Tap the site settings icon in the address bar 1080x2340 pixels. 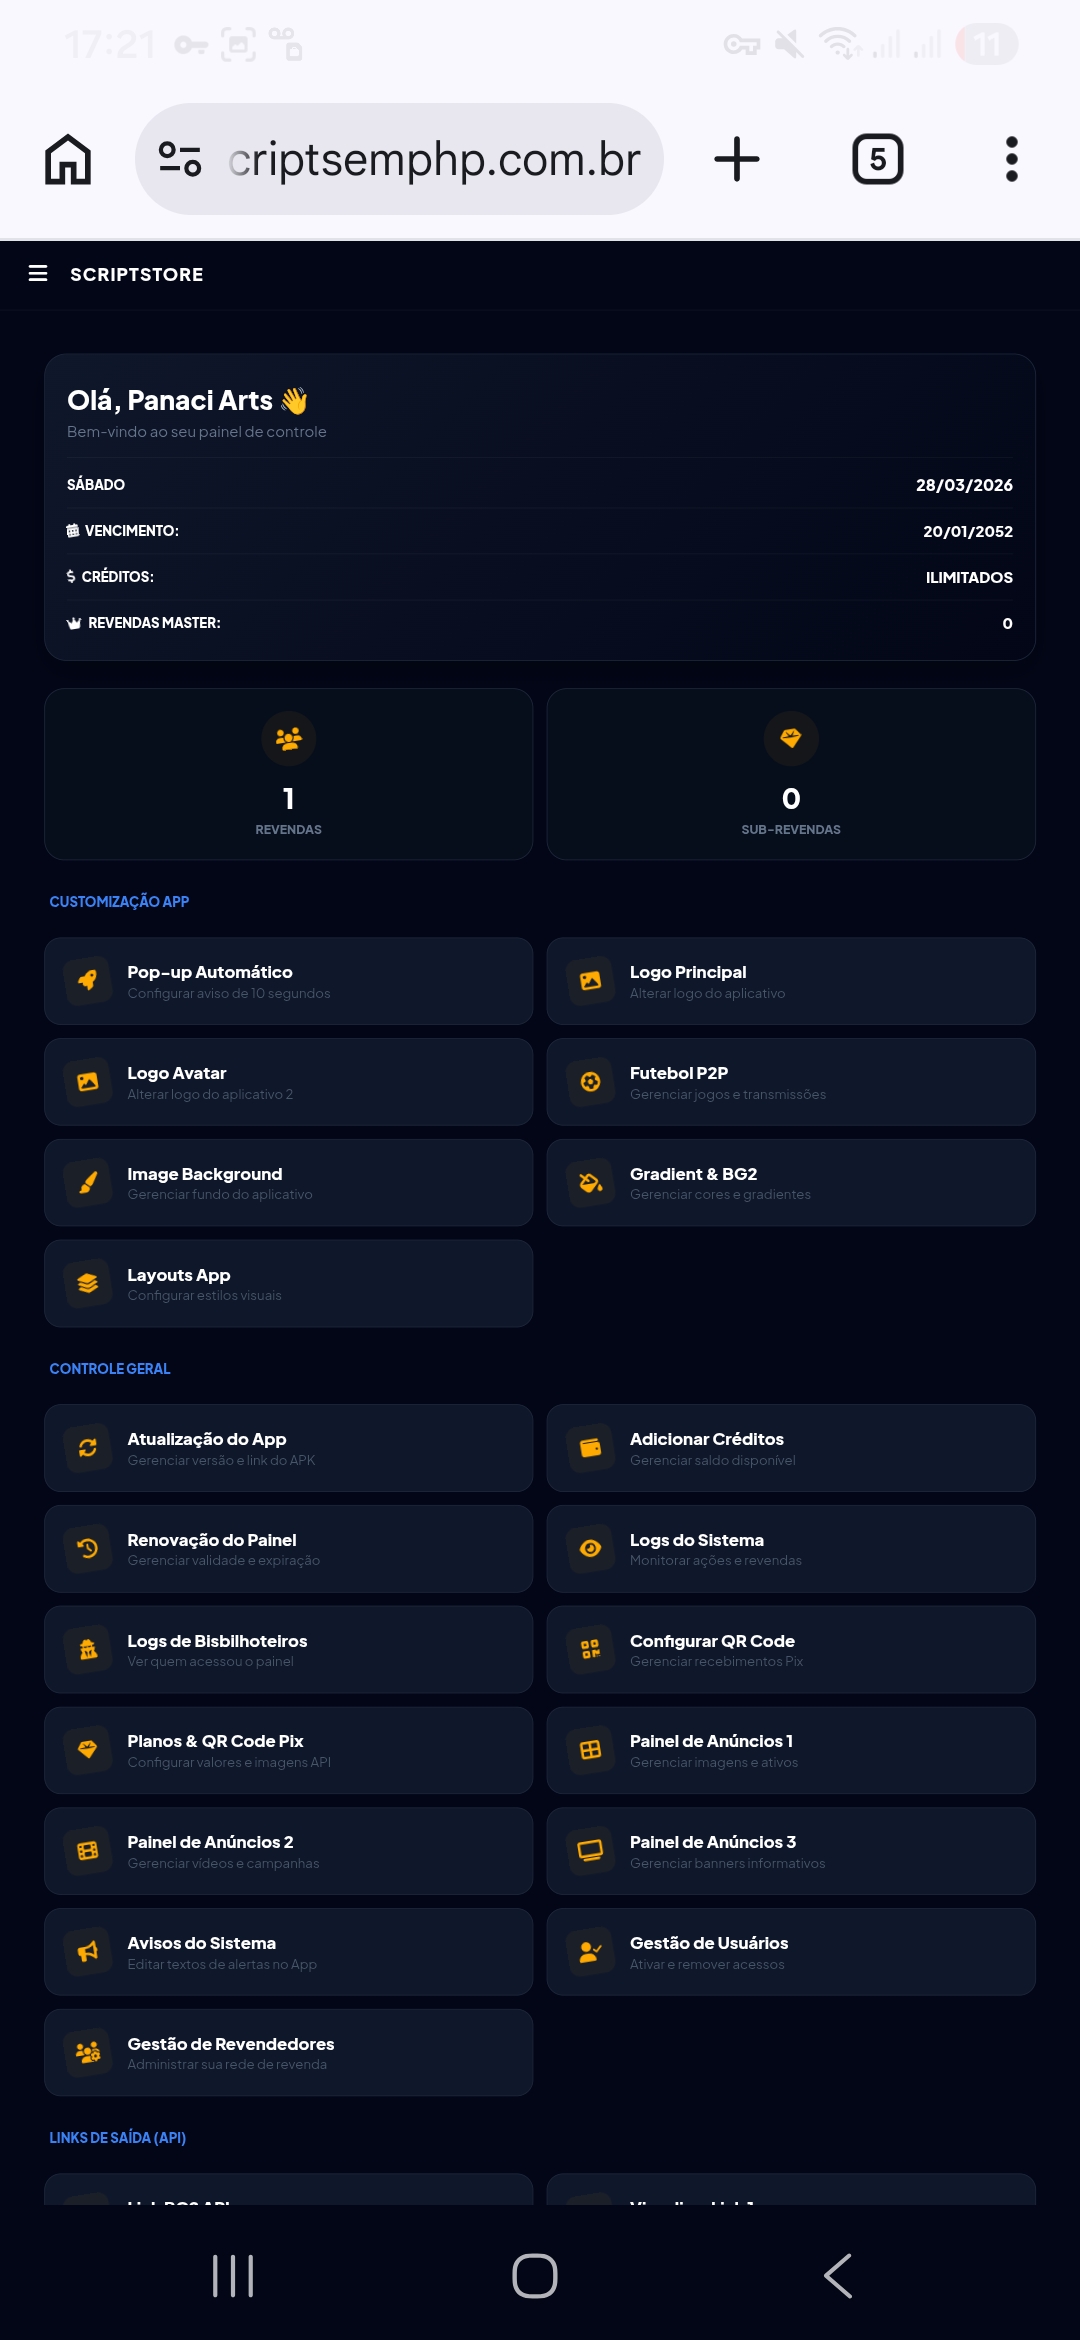click(180, 159)
